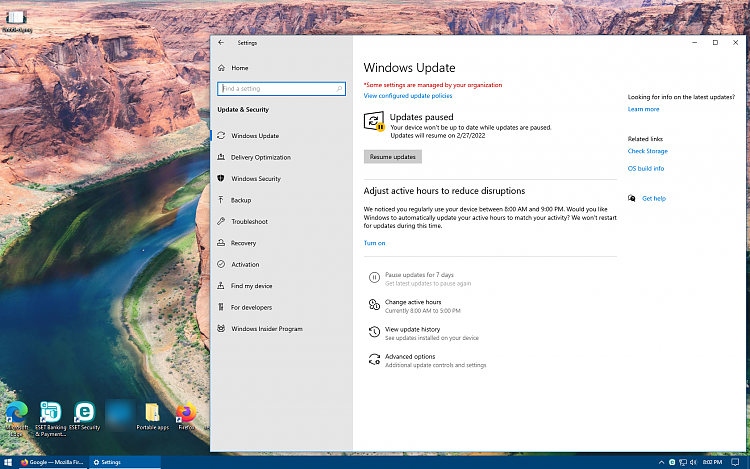The image size is (750, 469).
Task: Click the Settings back arrow
Action: pos(221,43)
